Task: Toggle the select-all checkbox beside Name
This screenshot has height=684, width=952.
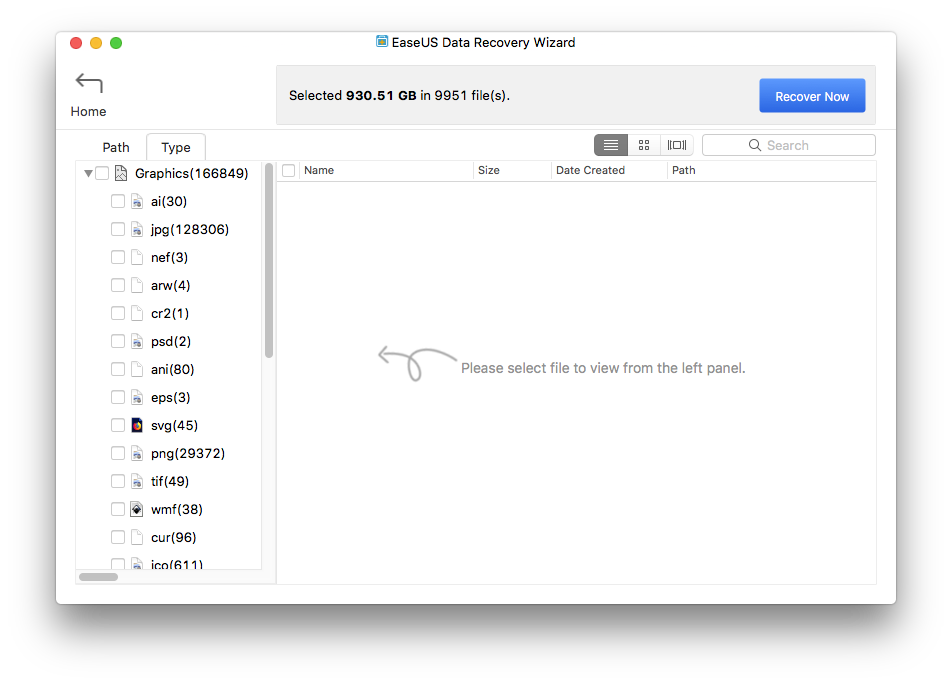Action: pyautogui.click(x=289, y=171)
